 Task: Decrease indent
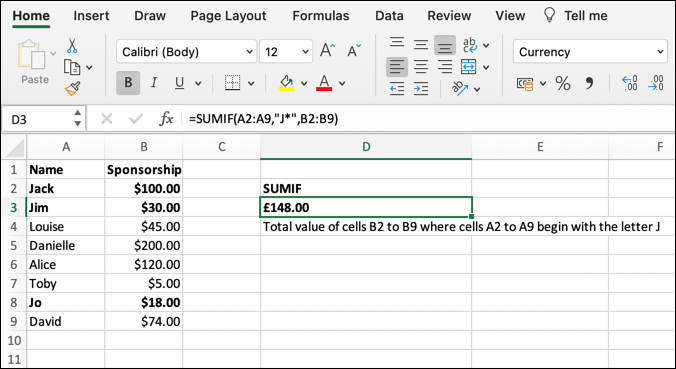click(397, 89)
